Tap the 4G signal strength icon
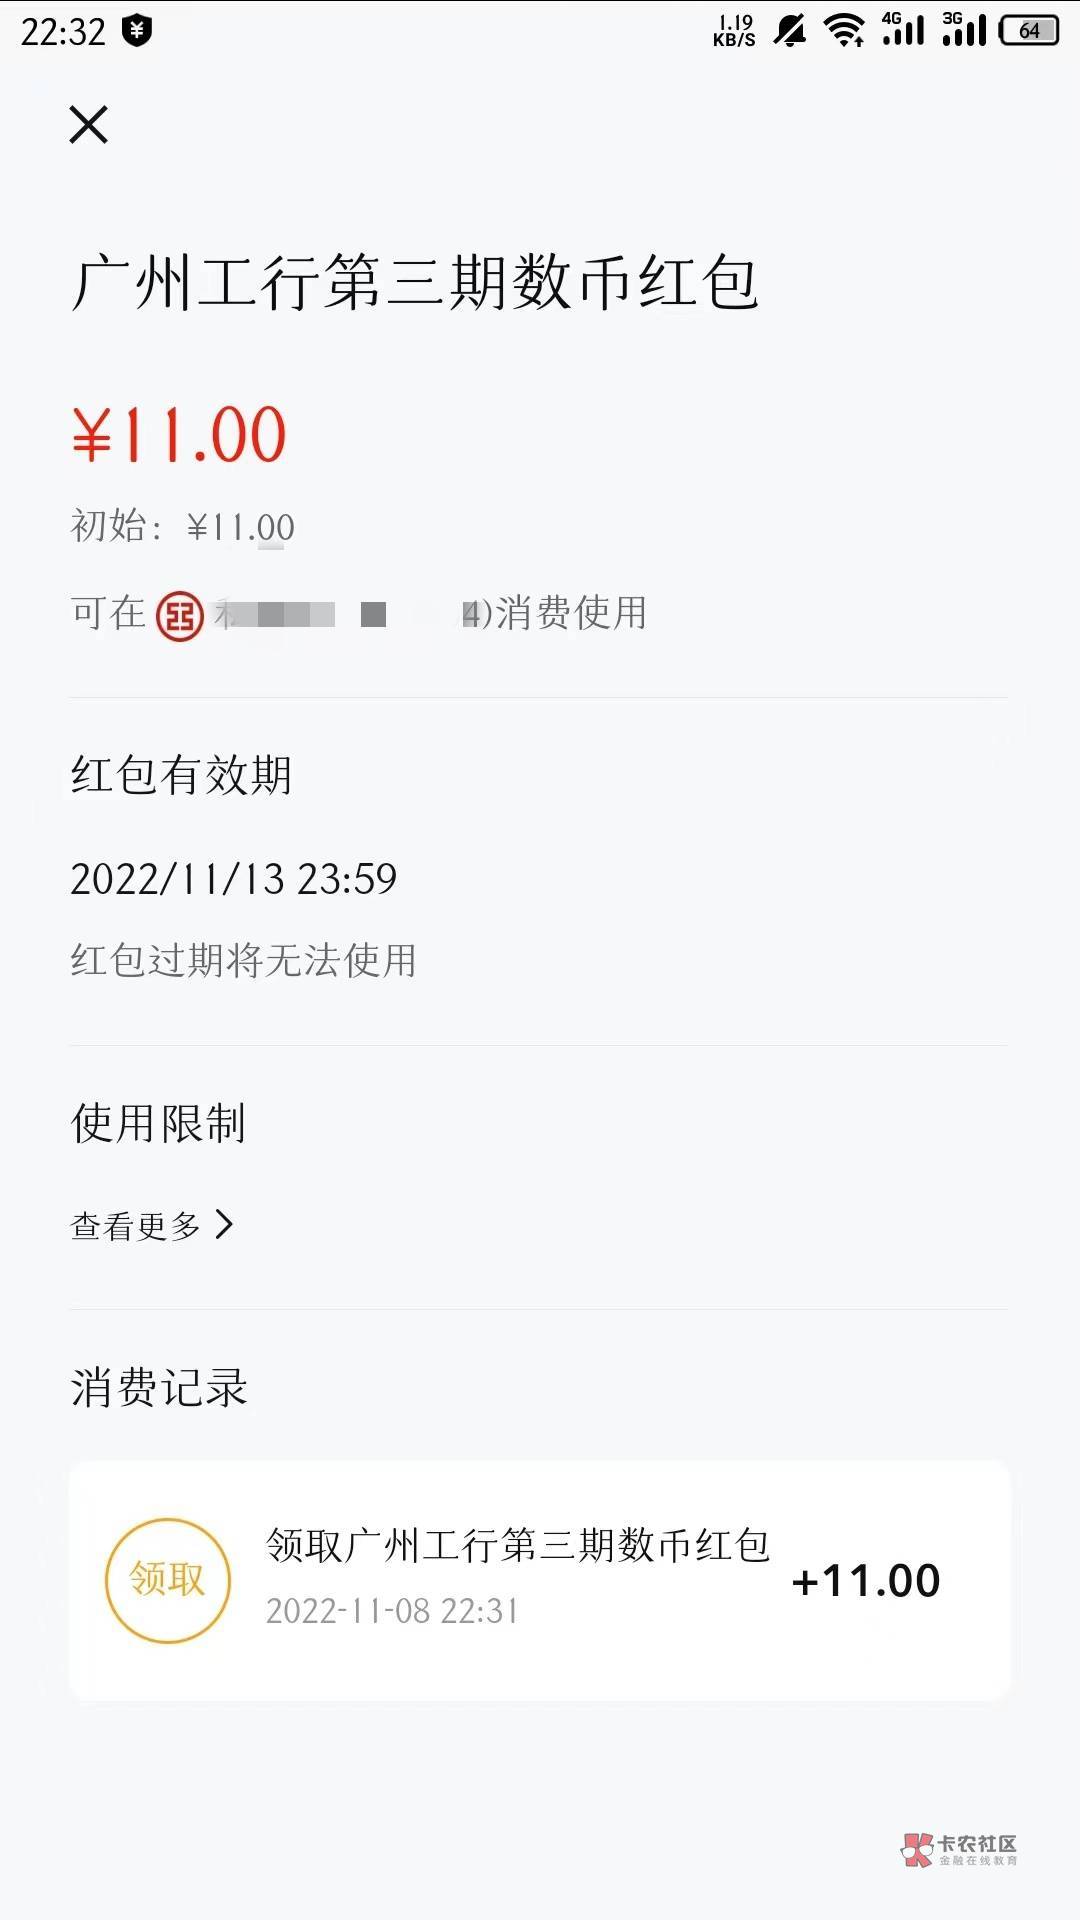 click(x=903, y=30)
